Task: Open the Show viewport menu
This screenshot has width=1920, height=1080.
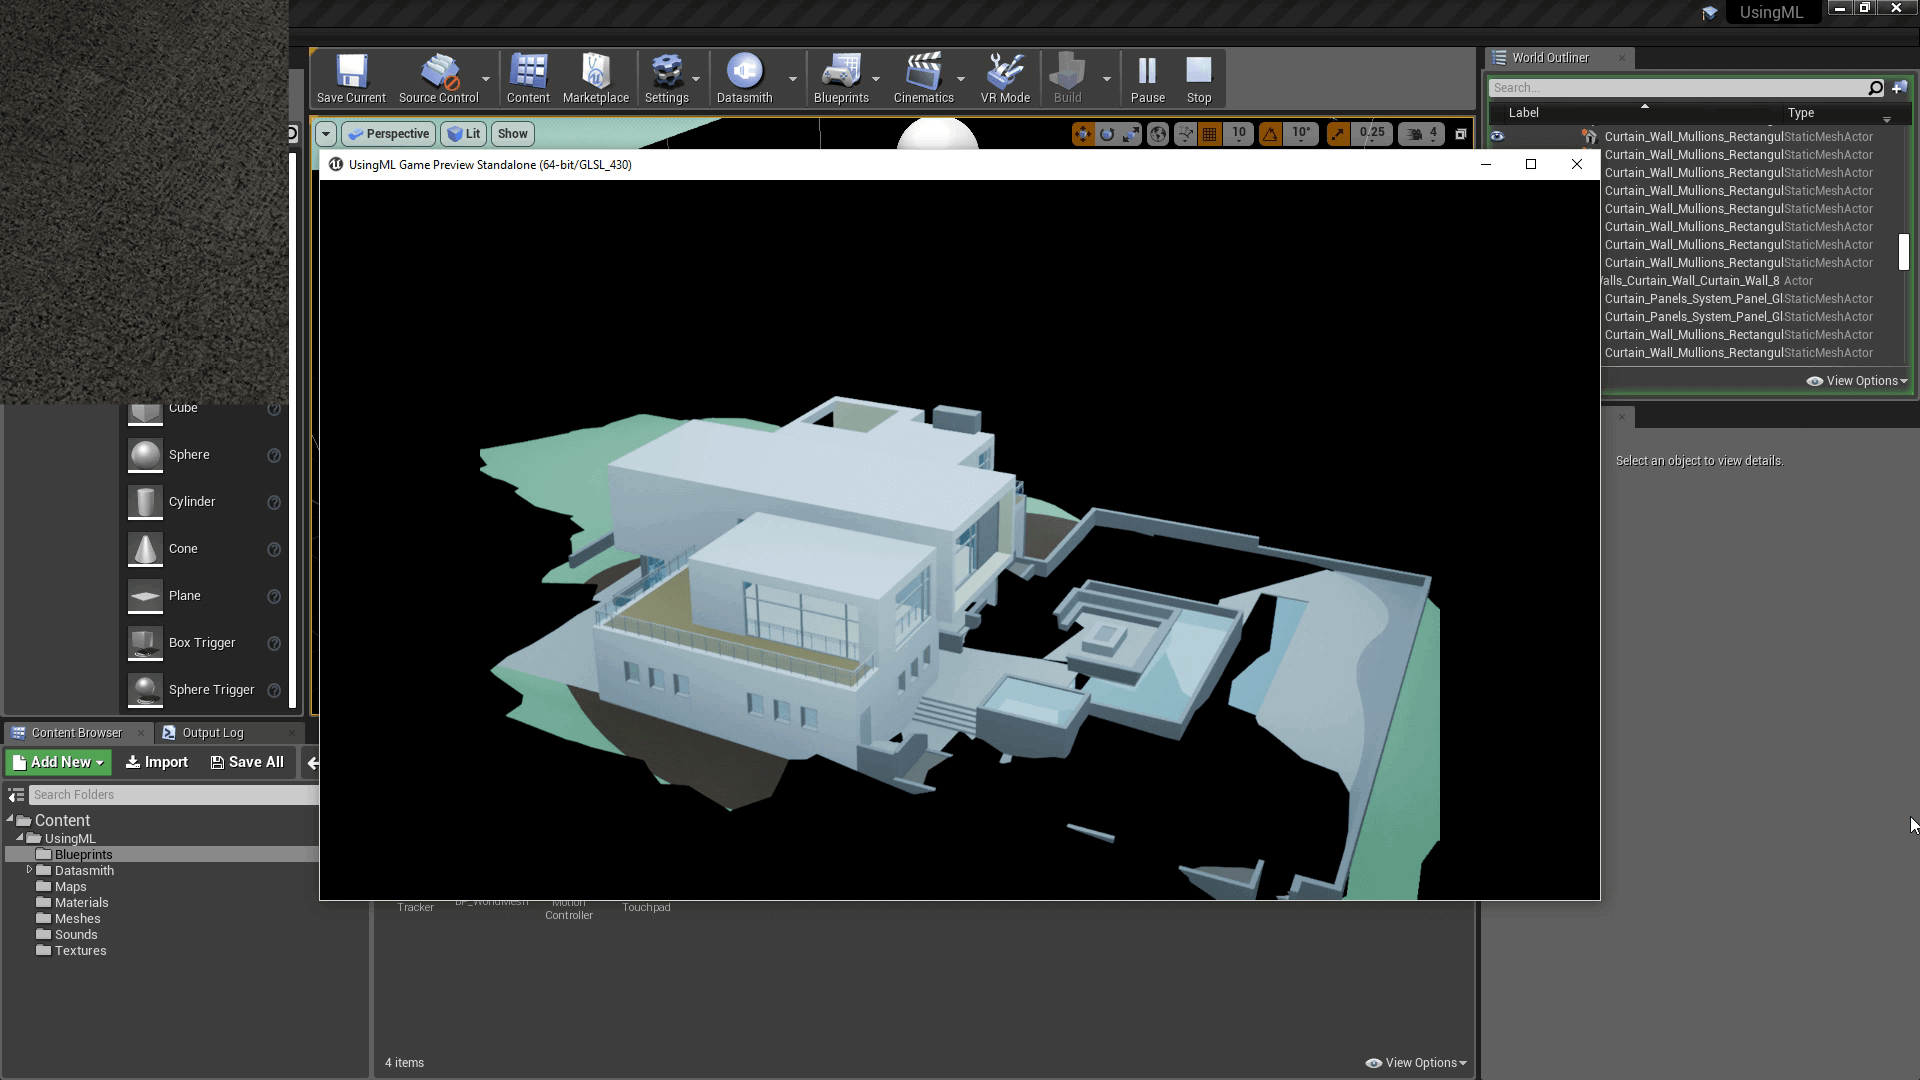Action: [512, 134]
